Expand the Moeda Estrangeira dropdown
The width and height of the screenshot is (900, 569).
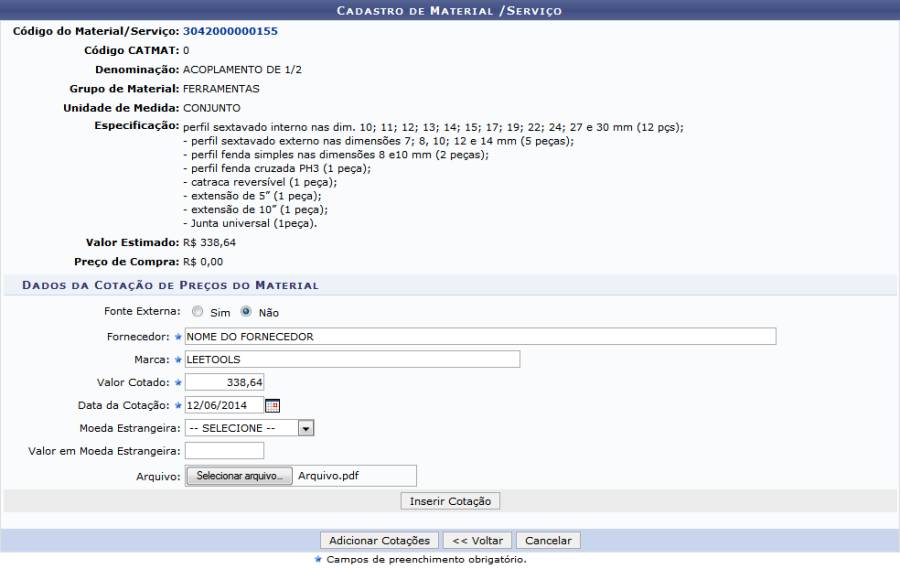pos(306,428)
